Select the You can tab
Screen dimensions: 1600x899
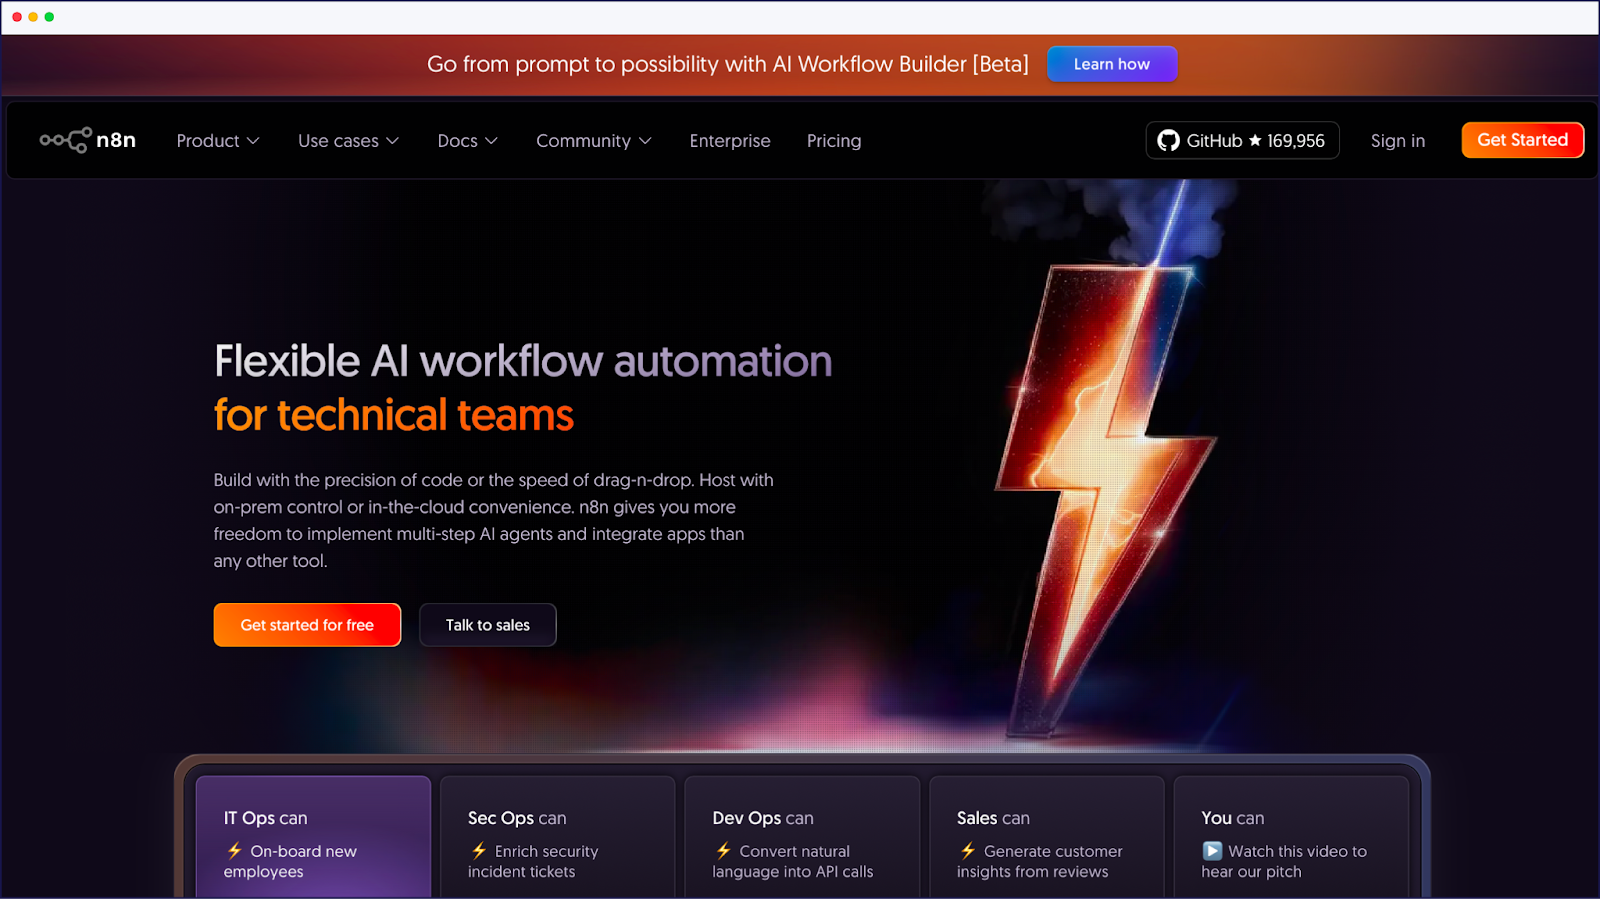click(1291, 837)
